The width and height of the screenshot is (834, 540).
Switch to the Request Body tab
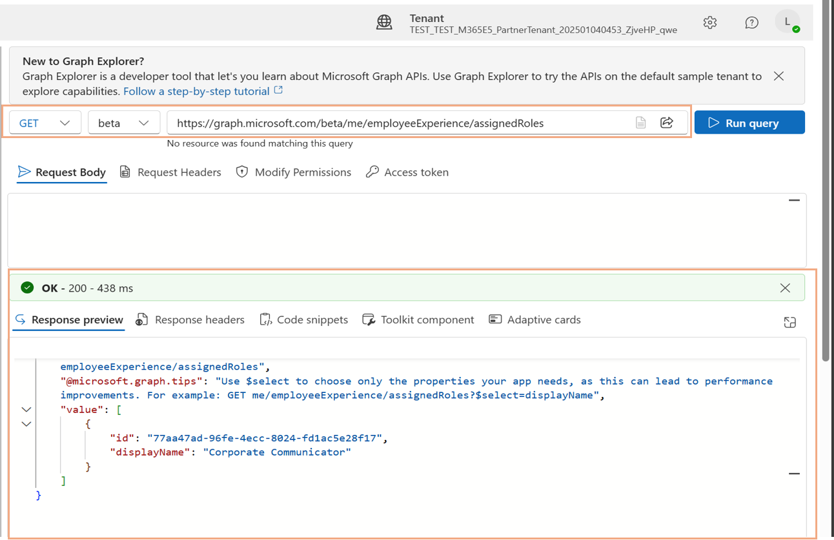coord(62,172)
